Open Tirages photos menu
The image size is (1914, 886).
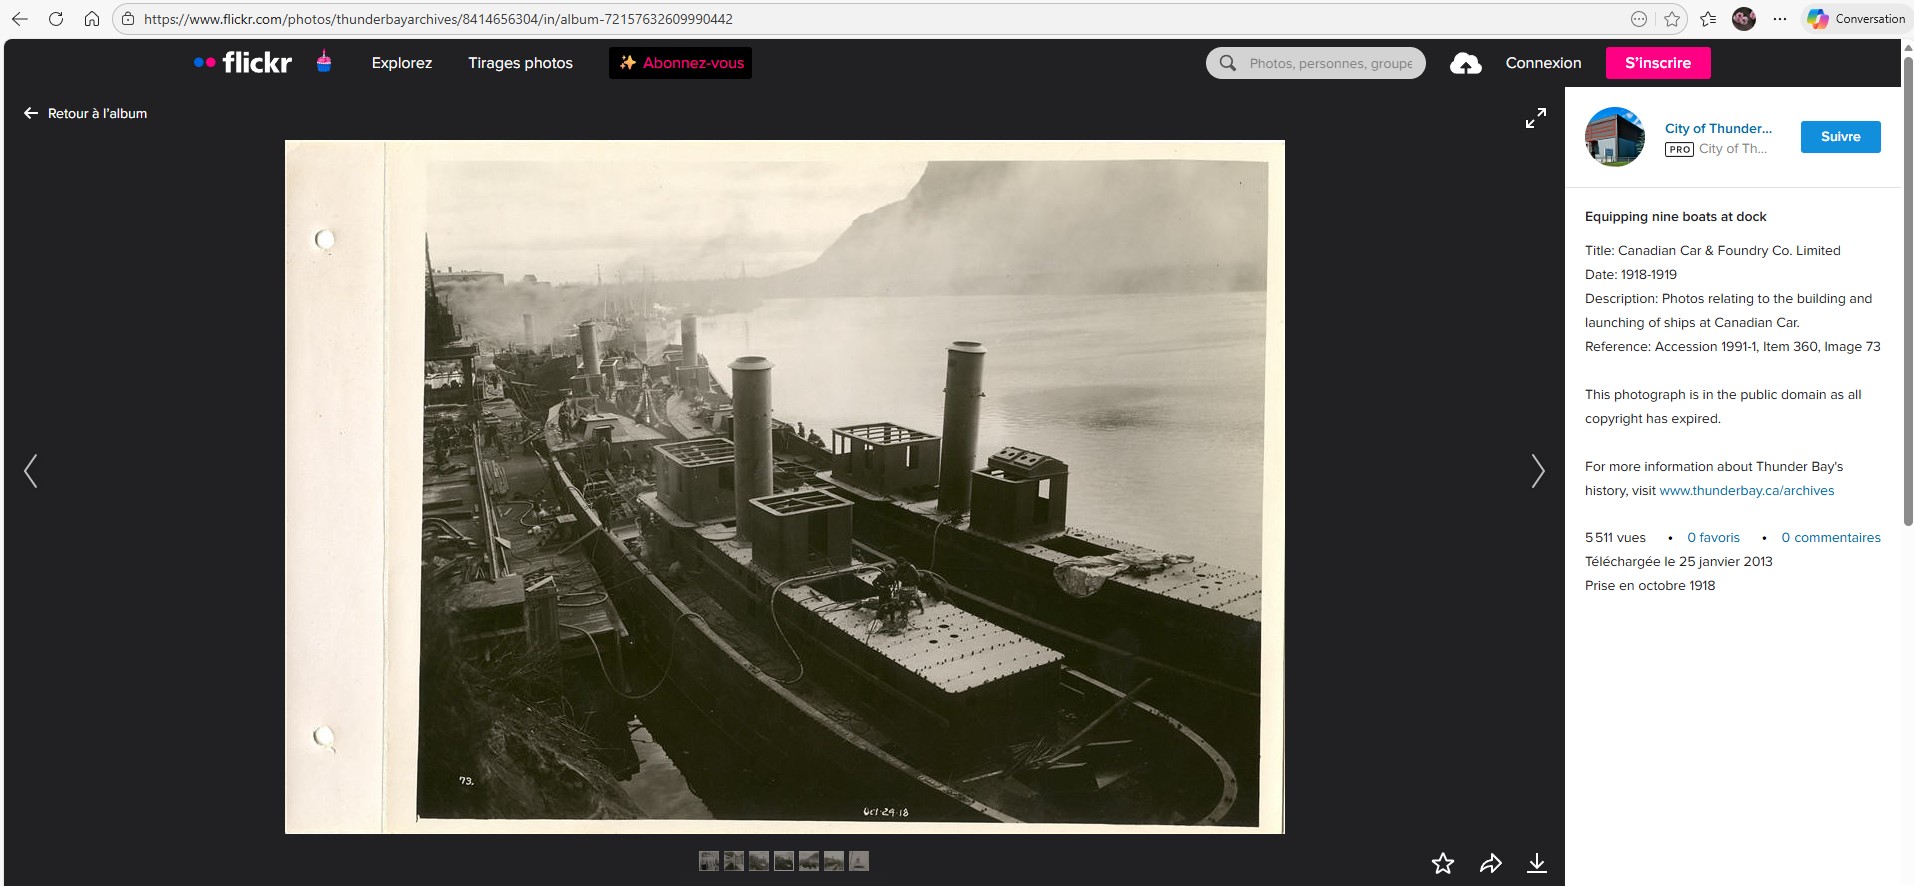pos(520,63)
